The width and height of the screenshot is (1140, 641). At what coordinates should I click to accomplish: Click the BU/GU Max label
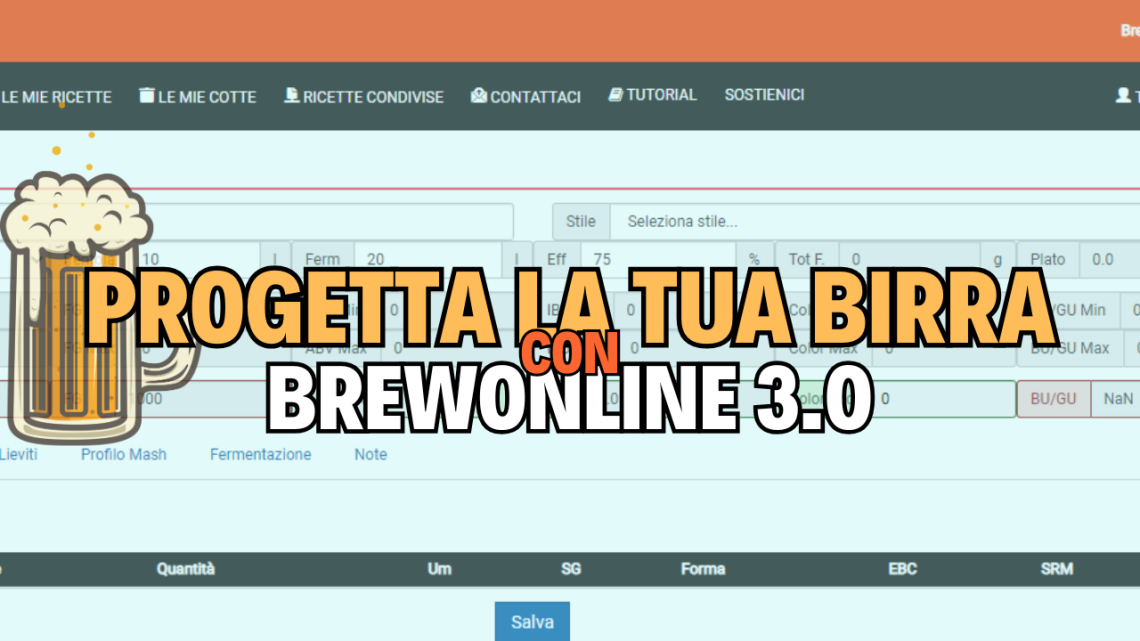1069,348
